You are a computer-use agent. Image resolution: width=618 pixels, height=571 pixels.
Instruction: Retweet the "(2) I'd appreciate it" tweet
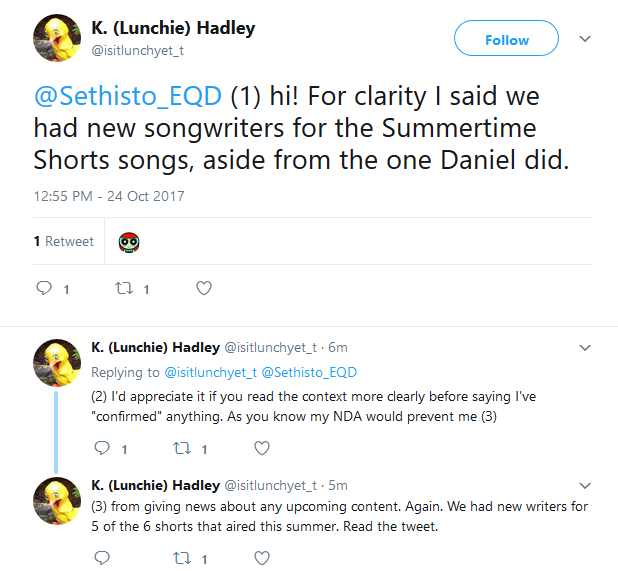click(x=182, y=449)
